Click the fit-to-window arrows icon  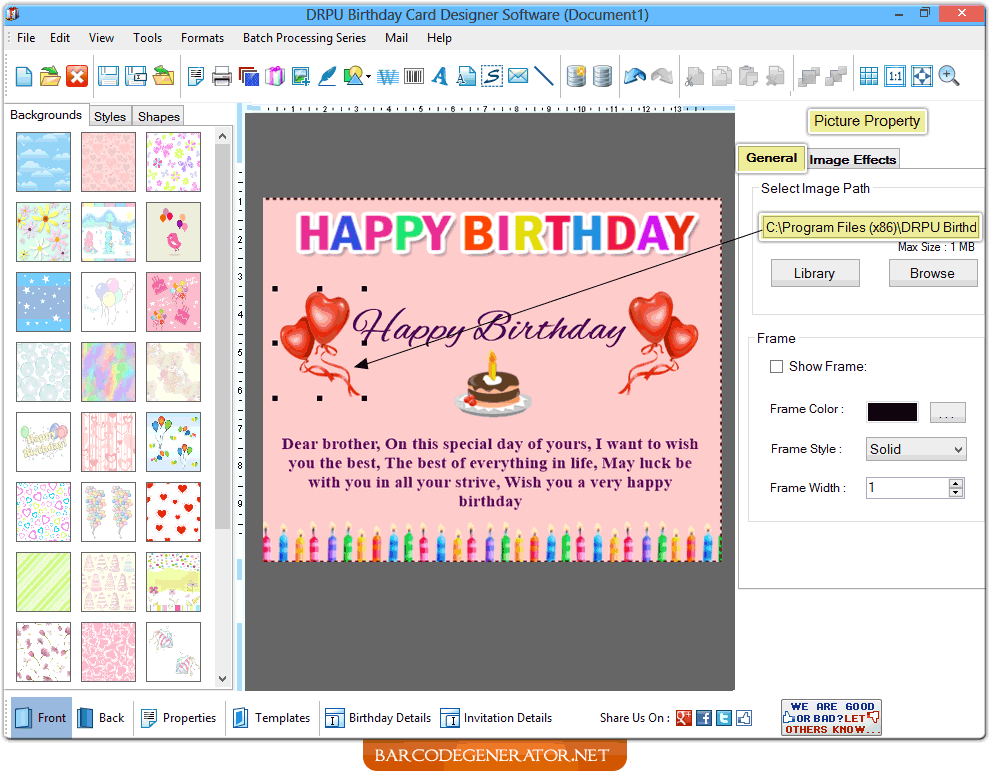click(921, 76)
